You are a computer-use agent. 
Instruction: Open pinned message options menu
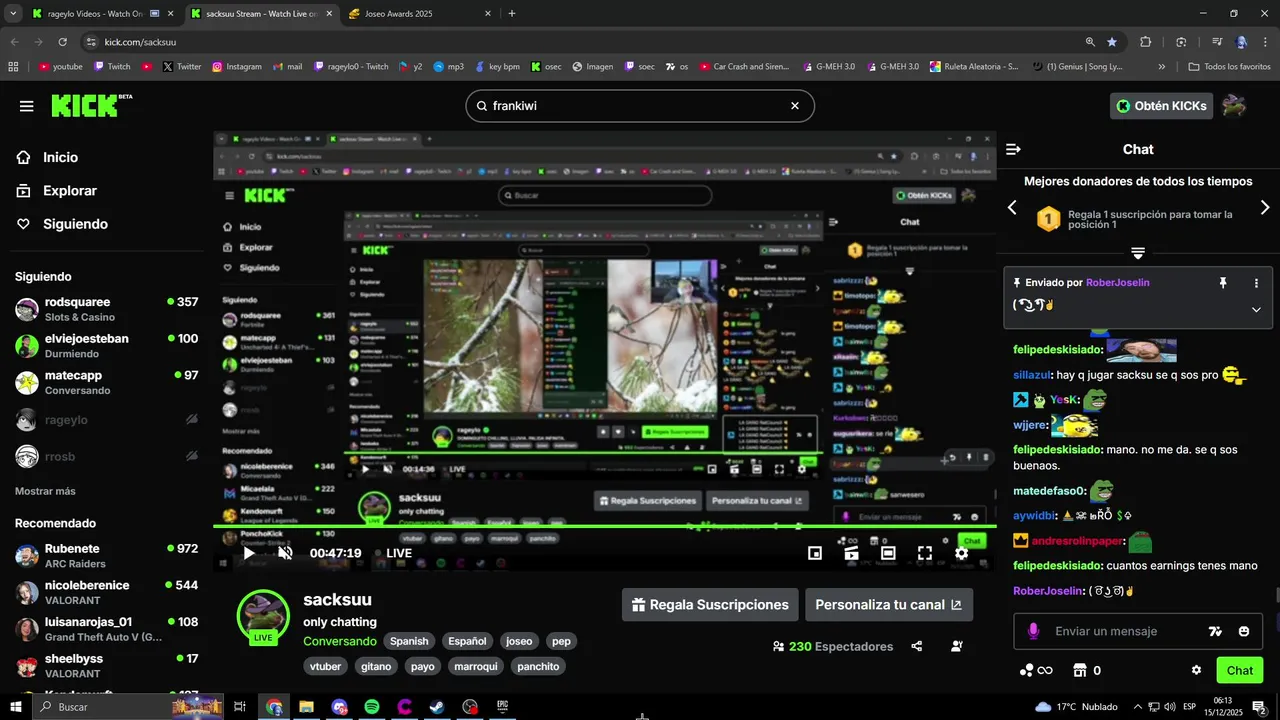click(x=1256, y=283)
